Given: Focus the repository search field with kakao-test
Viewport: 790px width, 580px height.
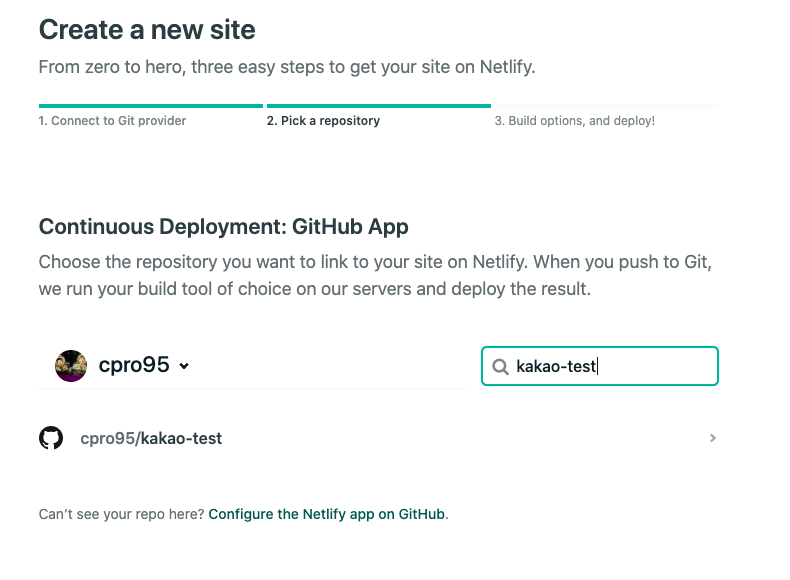Looking at the screenshot, I should [x=600, y=366].
